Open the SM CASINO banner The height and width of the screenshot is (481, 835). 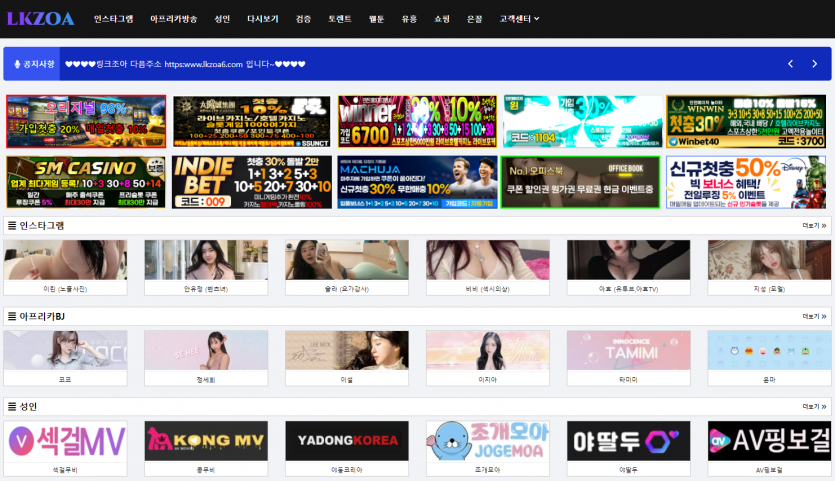click(x=86, y=182)
